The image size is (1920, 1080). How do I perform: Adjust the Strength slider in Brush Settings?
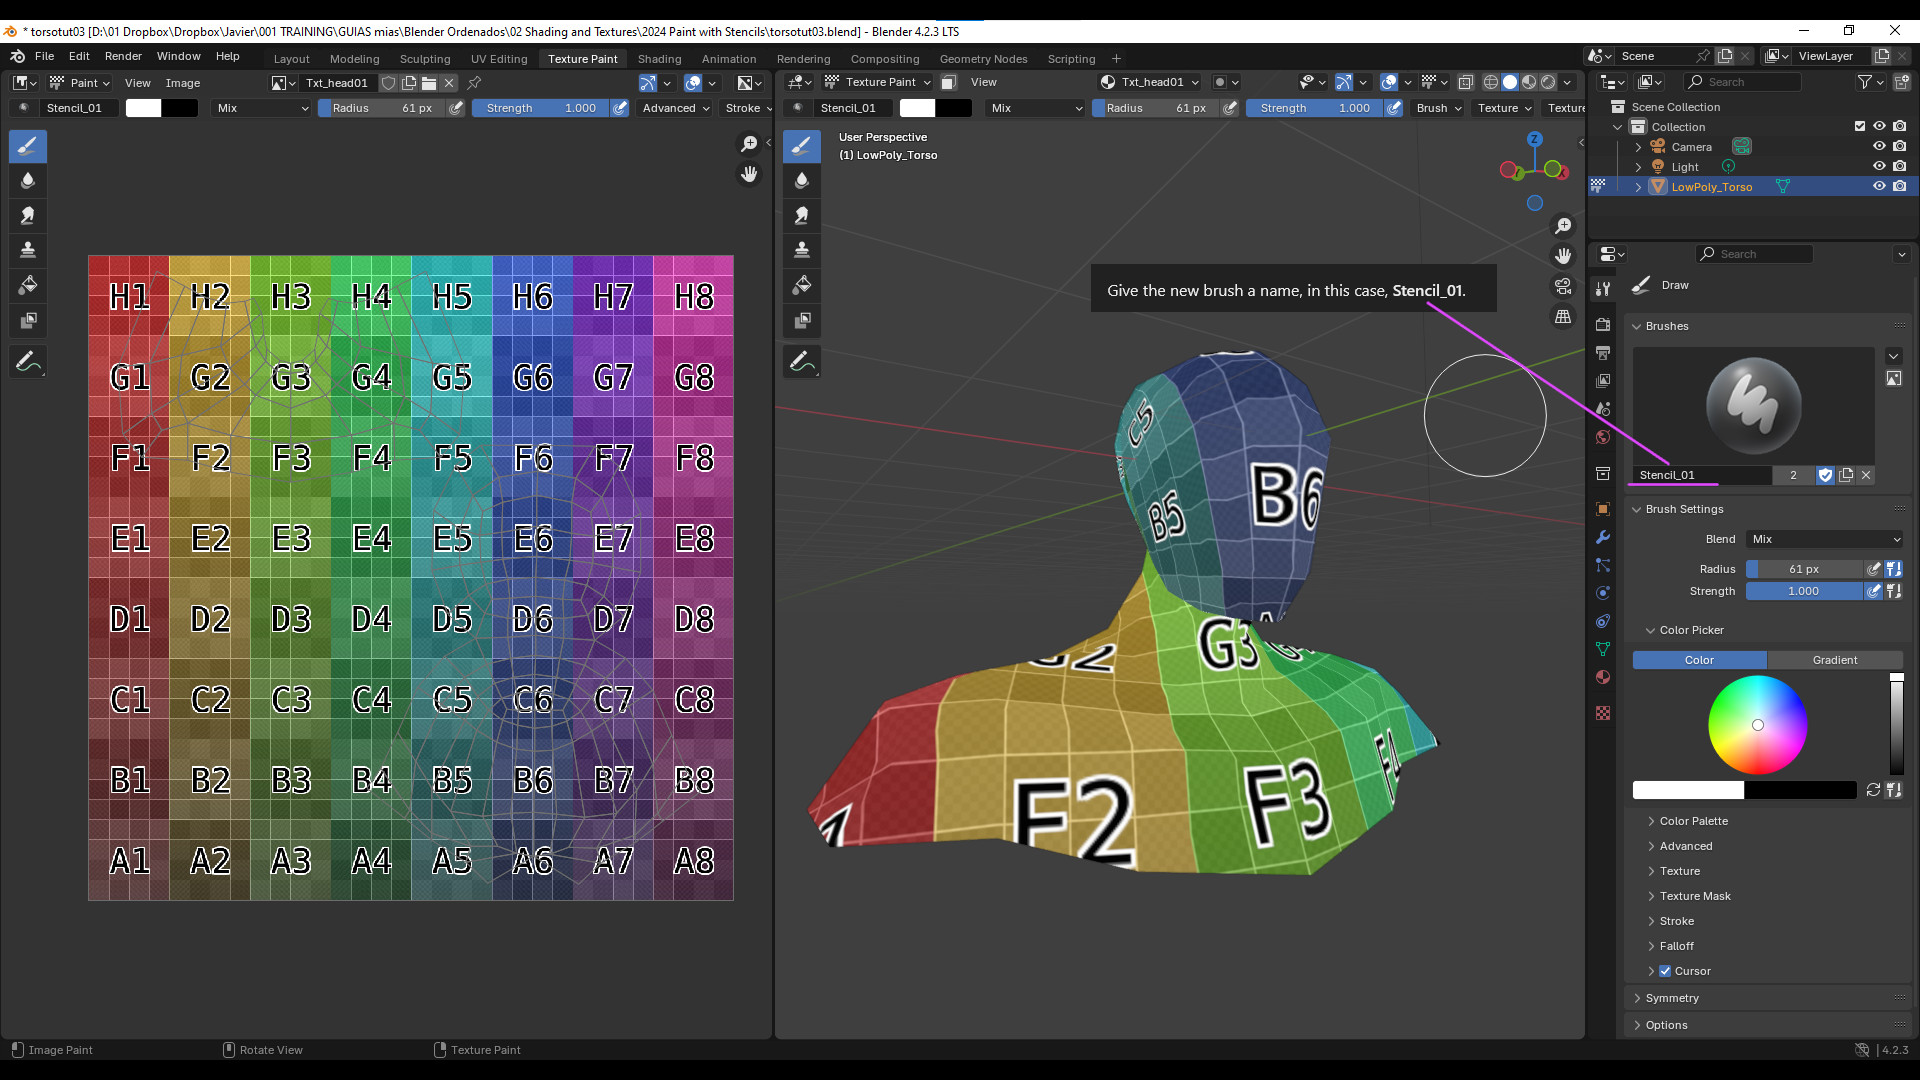point(1805,591)
